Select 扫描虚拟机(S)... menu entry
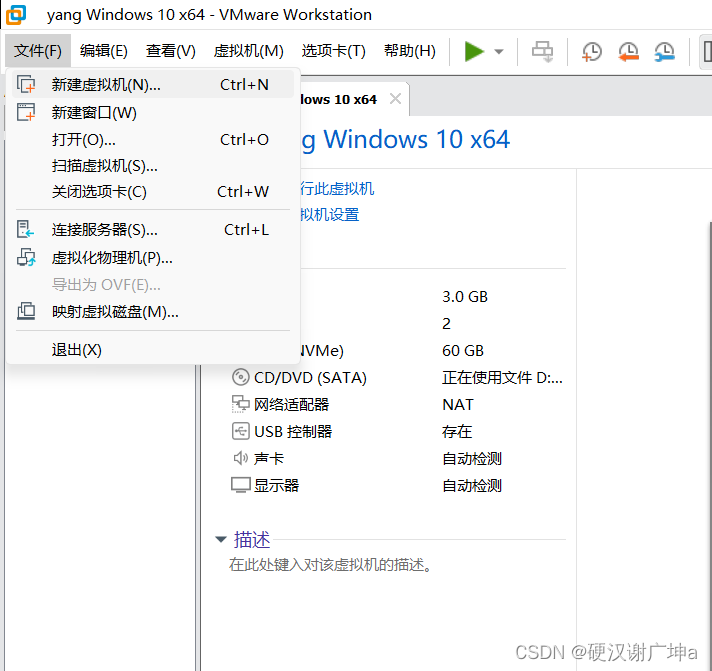 pos(153,166)
